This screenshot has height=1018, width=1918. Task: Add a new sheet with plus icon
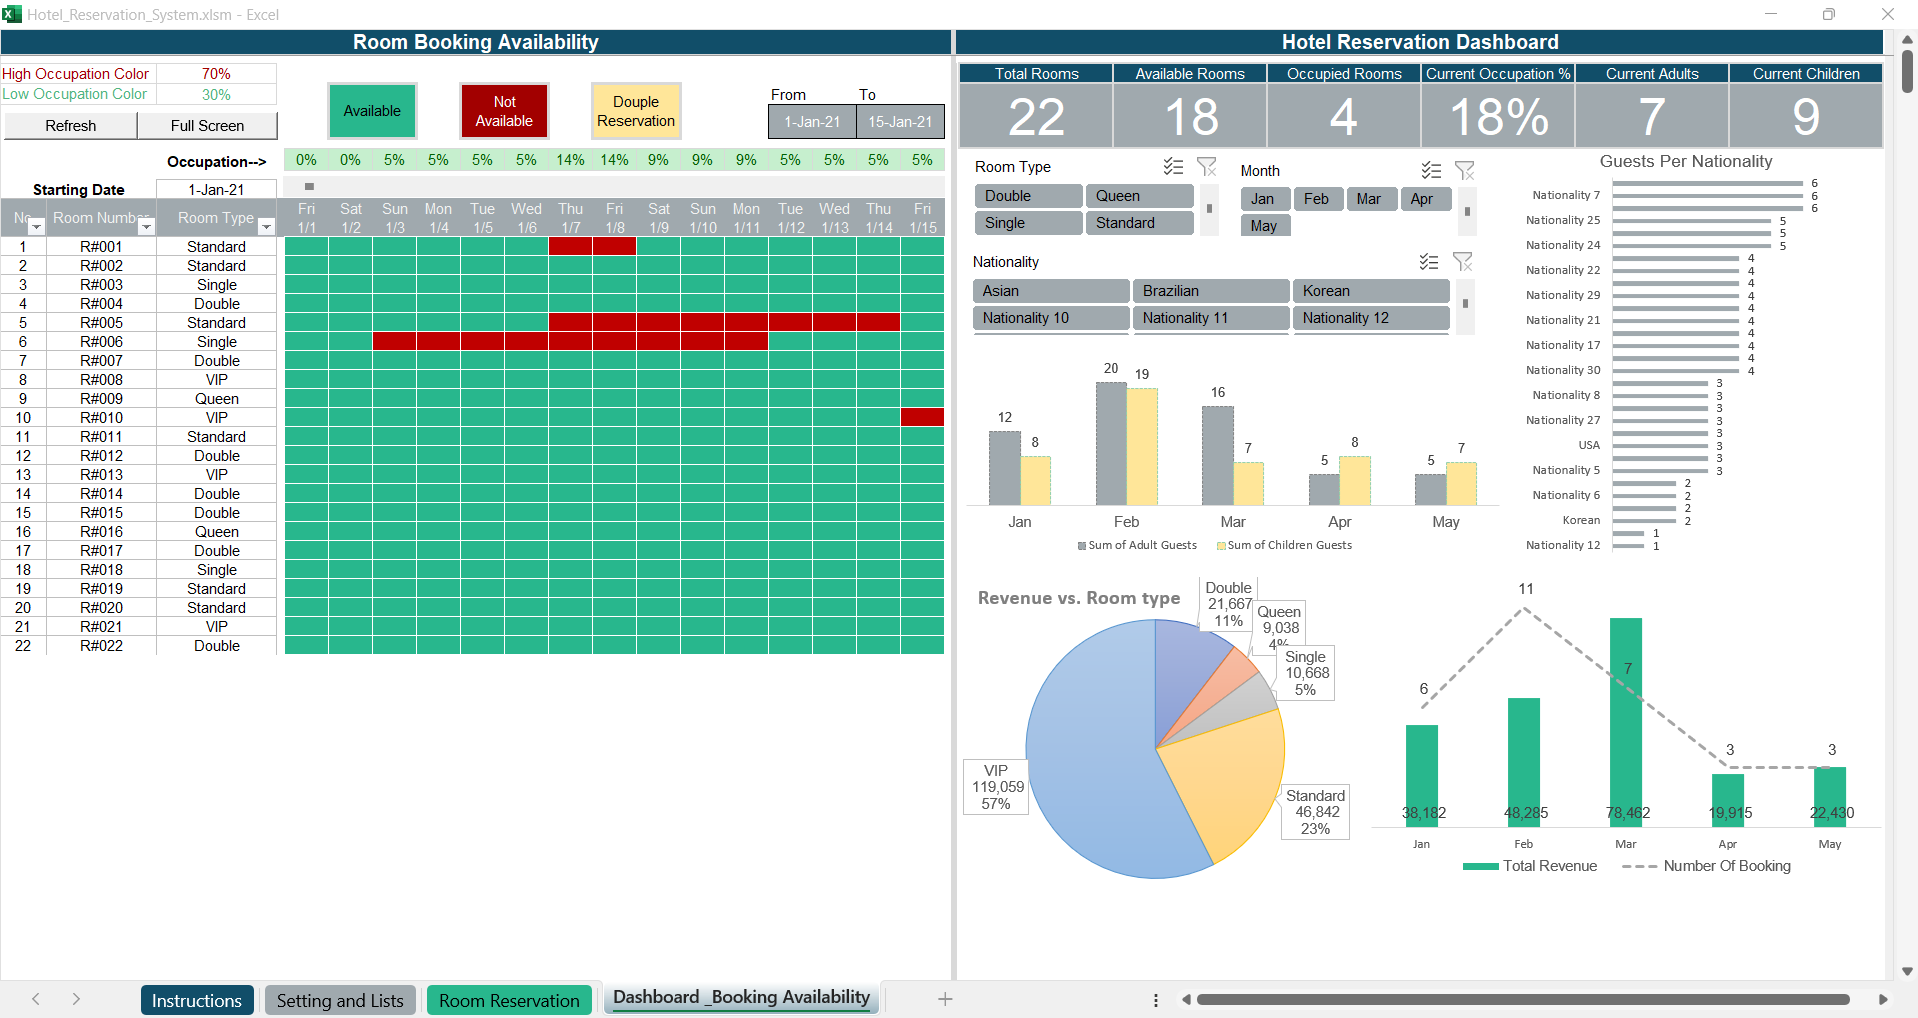click(945, 999)
